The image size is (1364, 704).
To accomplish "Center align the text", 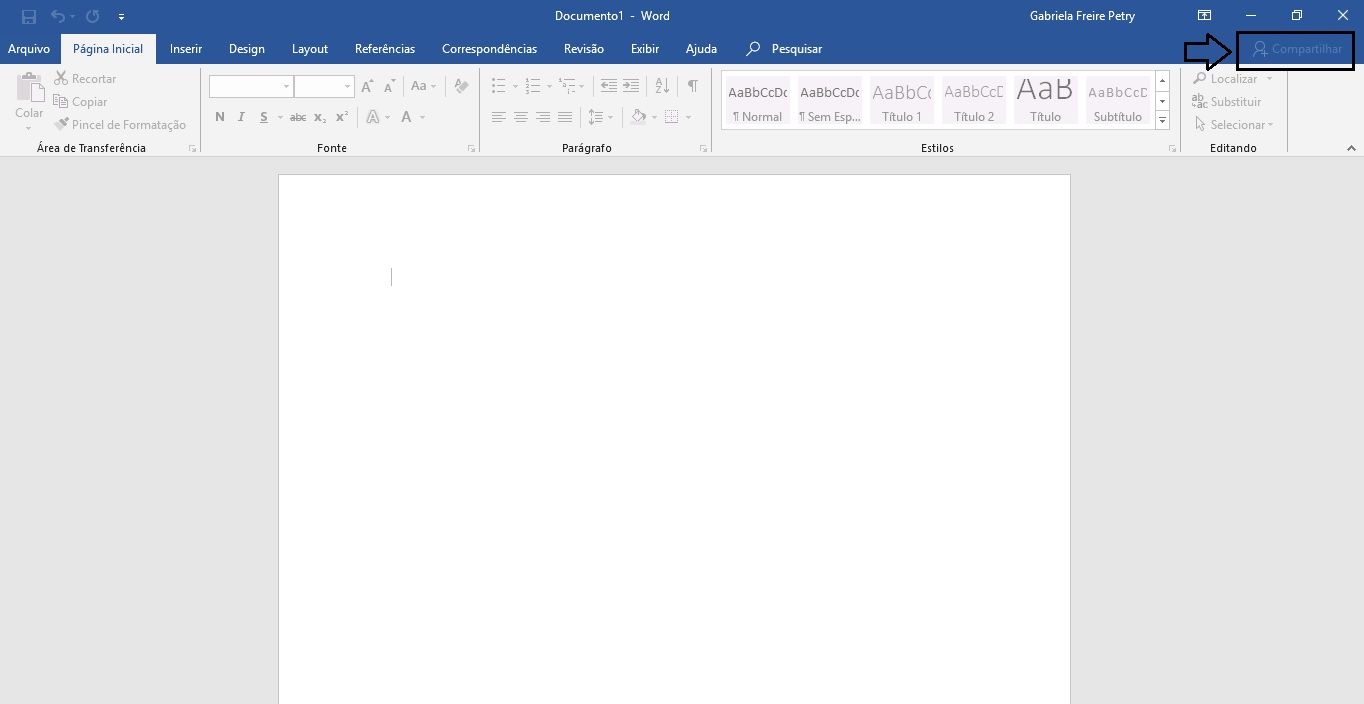I will click(x=521, y=117).
